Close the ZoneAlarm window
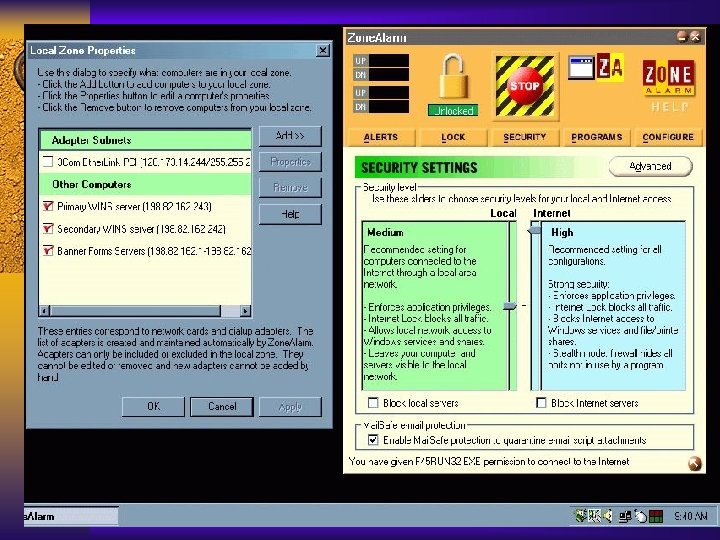Viewport: 720px width, 540px height. 695,36
